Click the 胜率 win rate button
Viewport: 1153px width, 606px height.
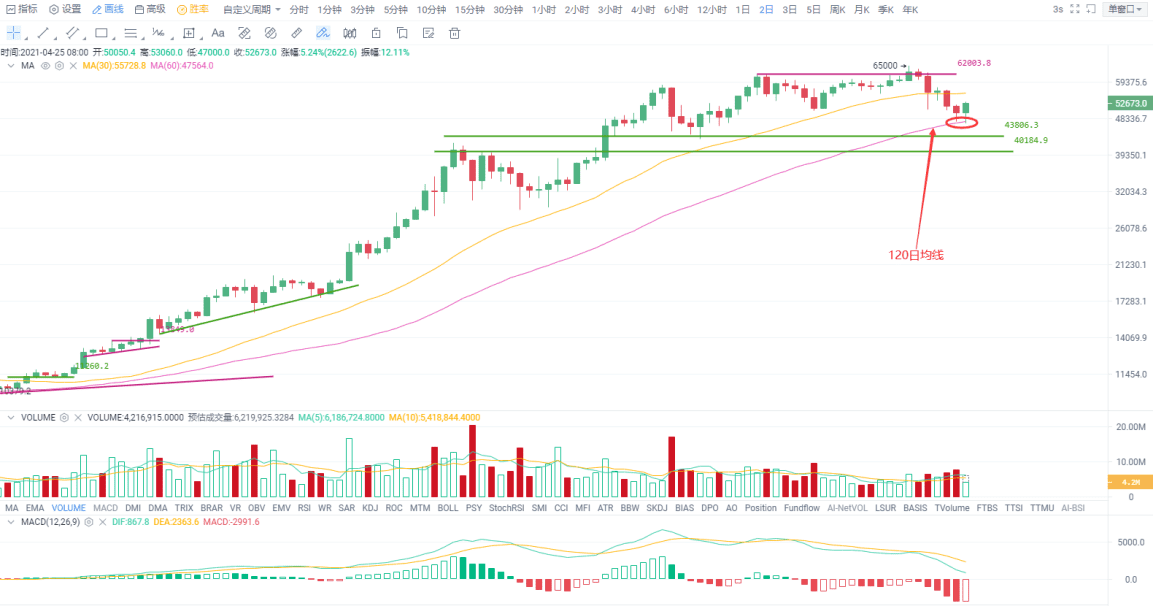click(x=193, y=10)
